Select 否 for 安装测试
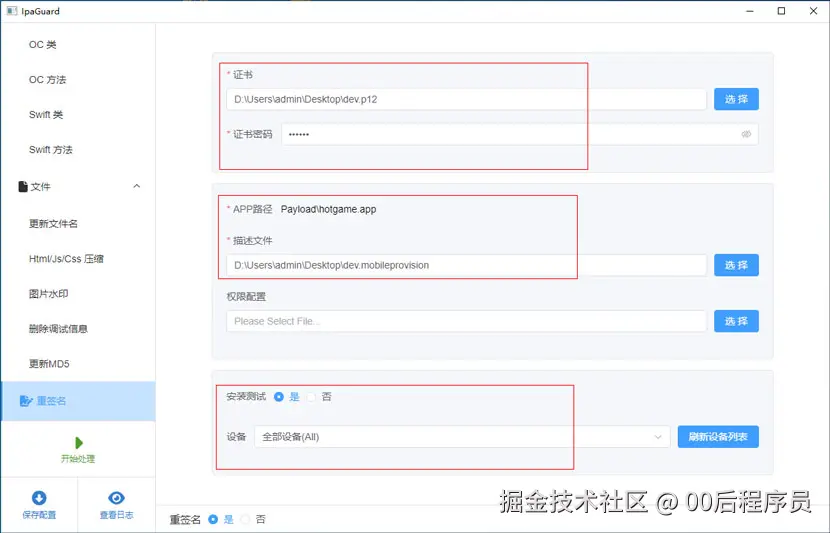This screenshot has width=830, height=533. click(x=311, y=396)
